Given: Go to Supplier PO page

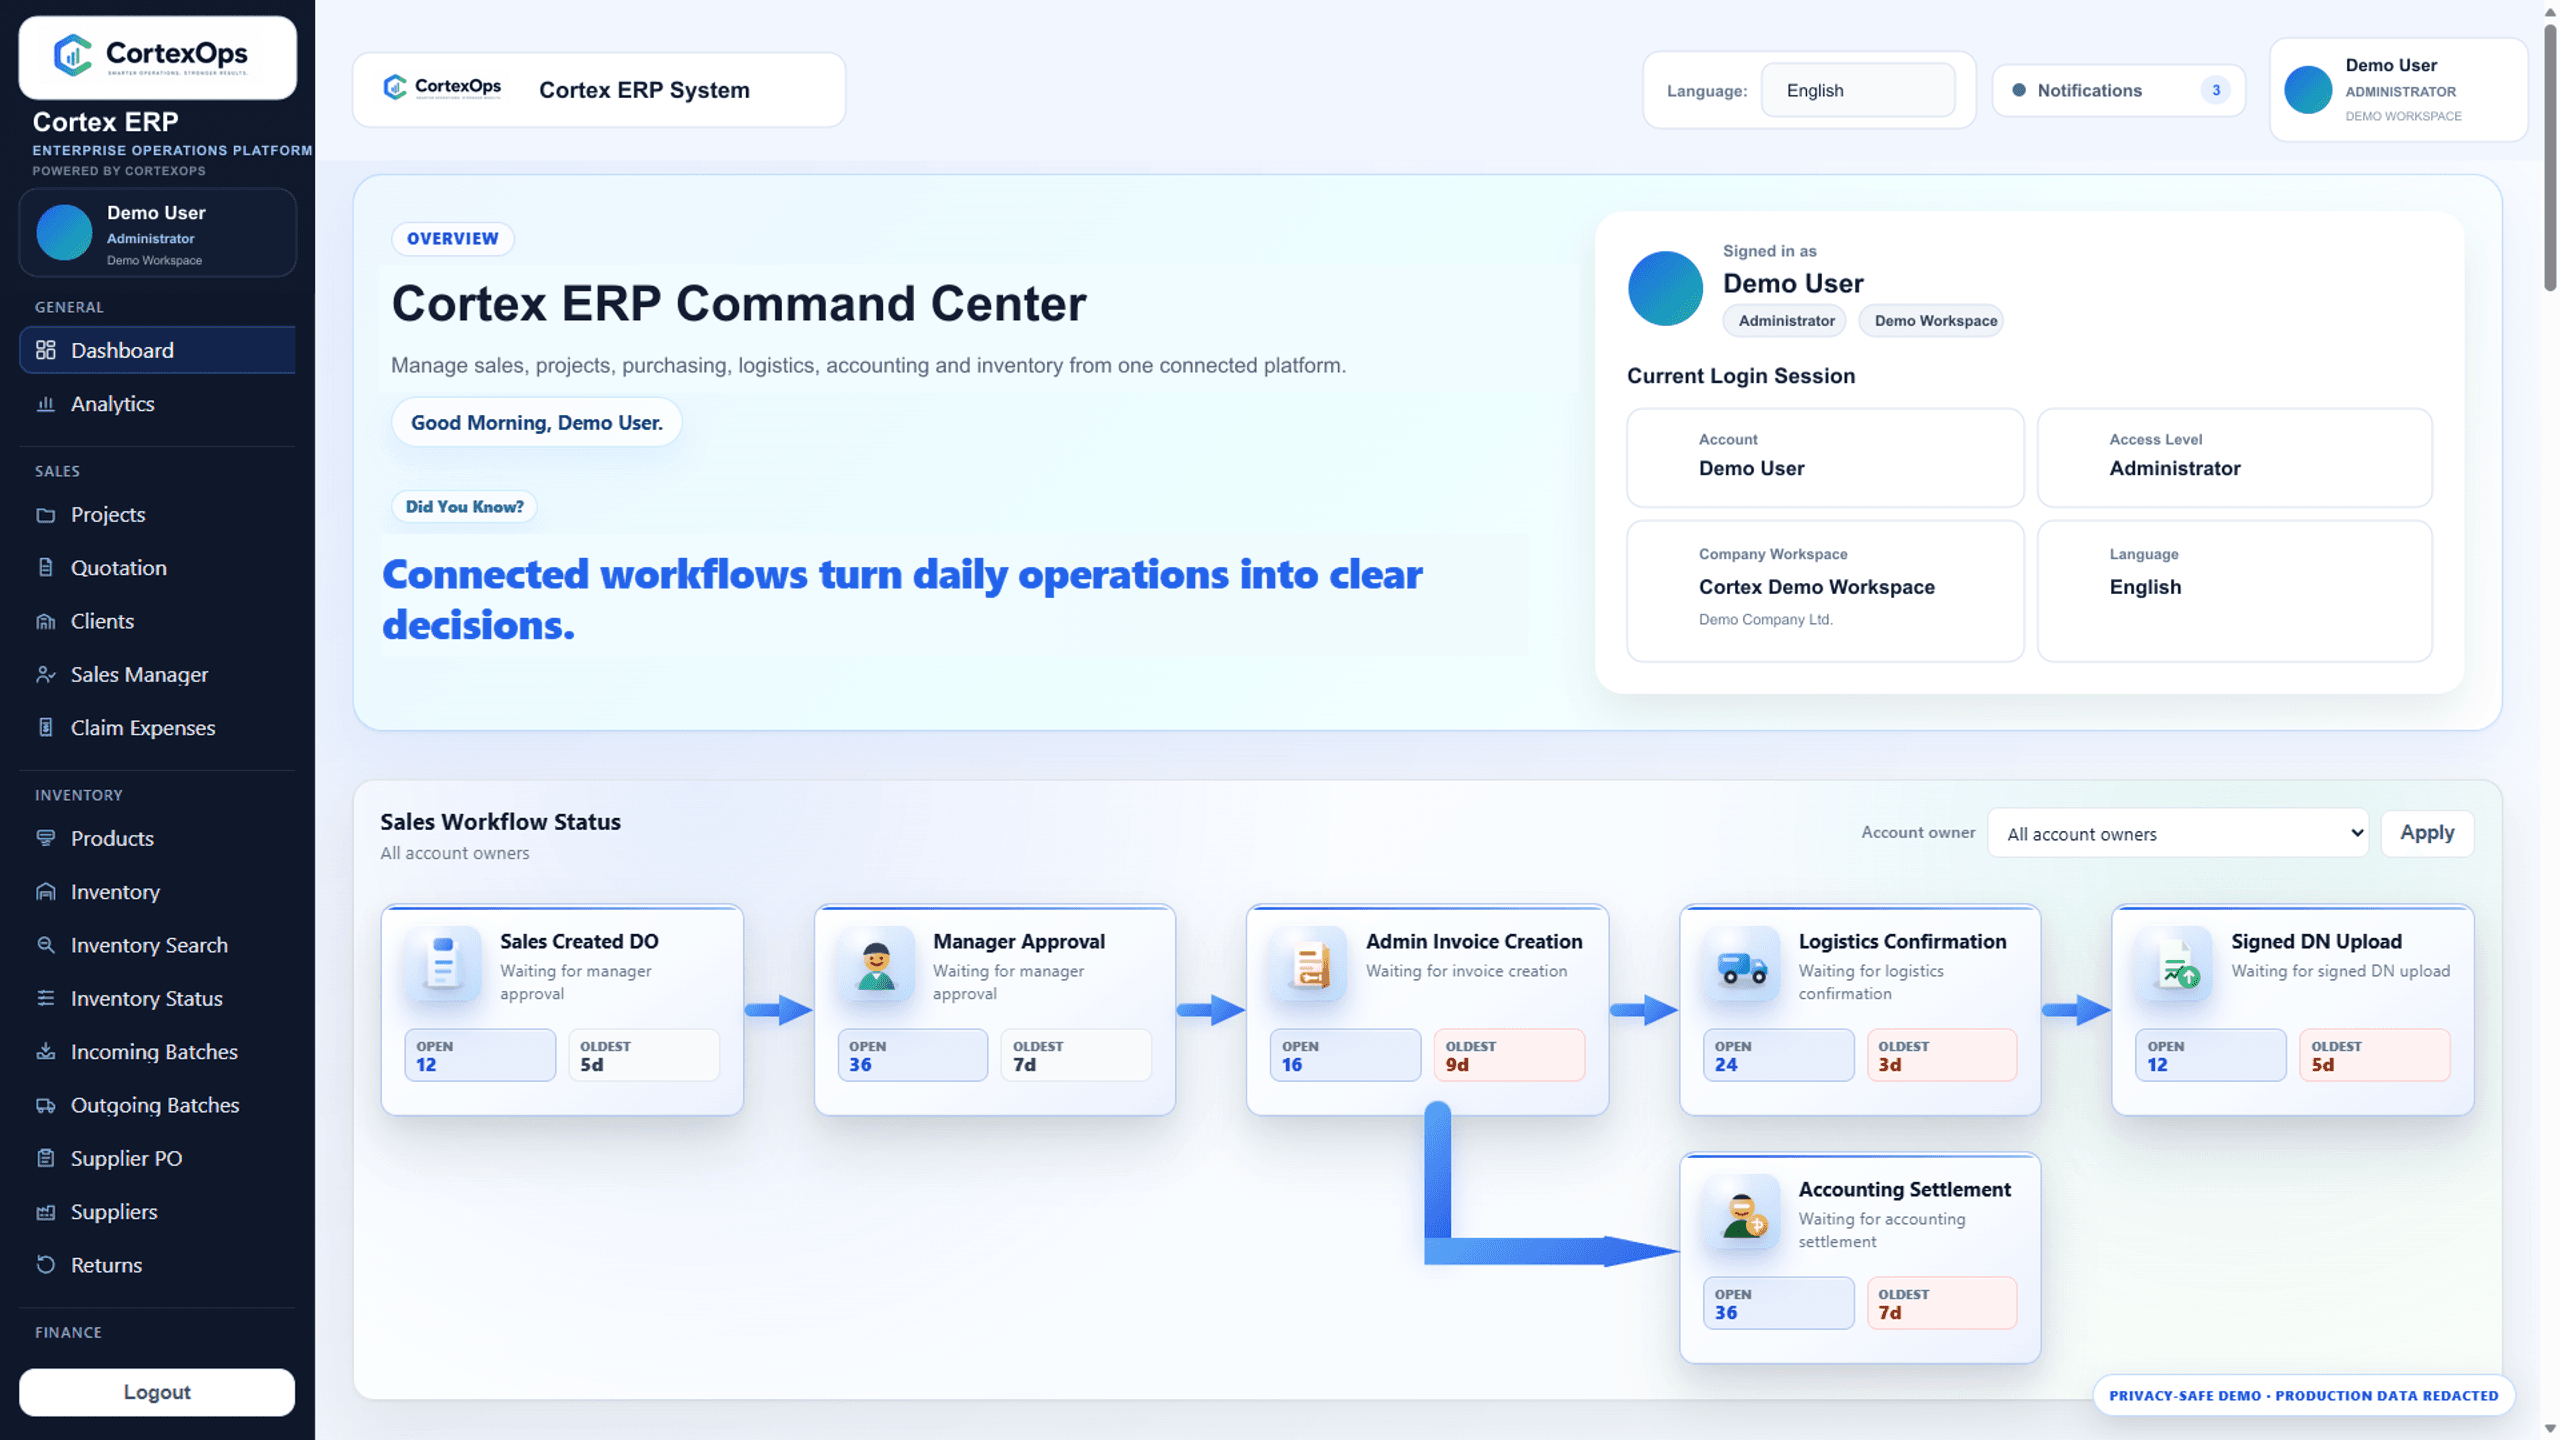Looking at the screenshot, I should click(x=157, y=1158).
